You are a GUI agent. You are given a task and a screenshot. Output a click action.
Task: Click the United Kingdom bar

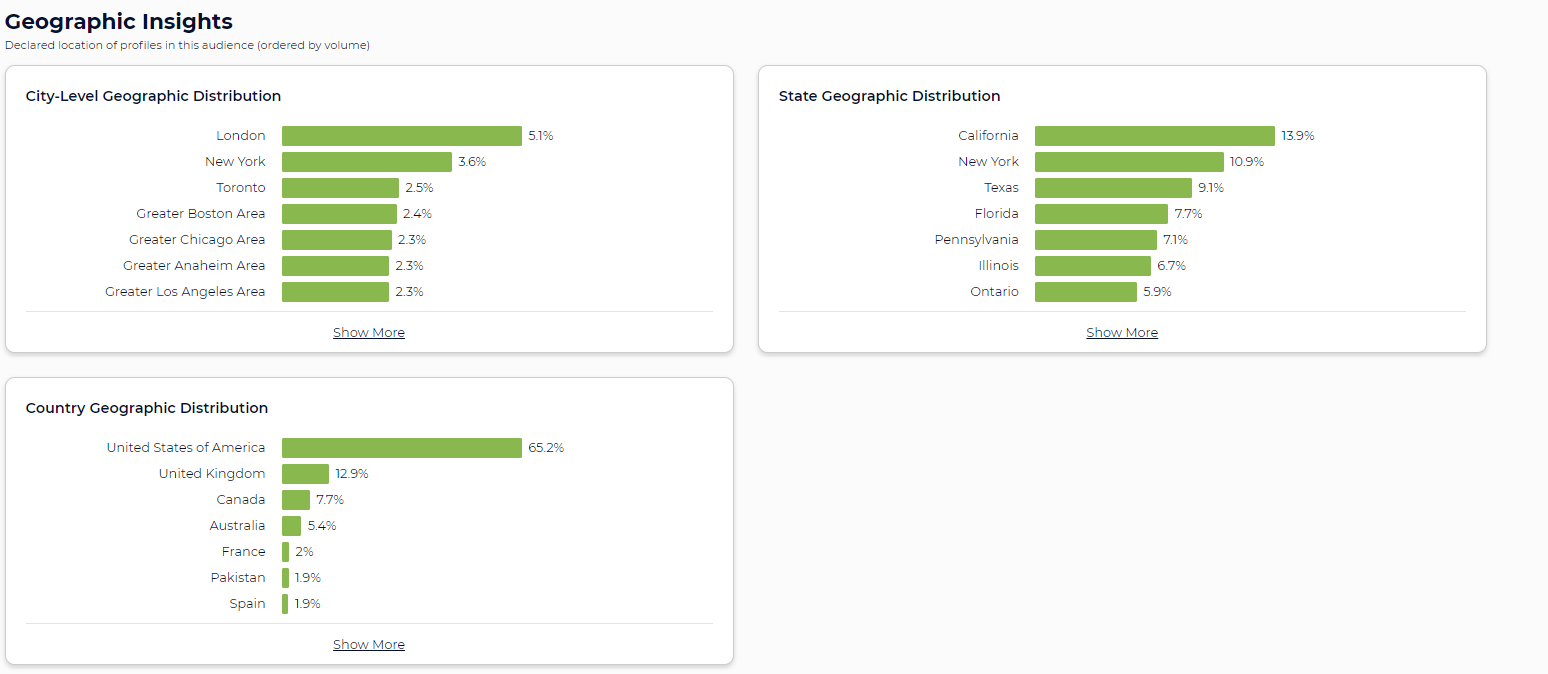(306, 473)
